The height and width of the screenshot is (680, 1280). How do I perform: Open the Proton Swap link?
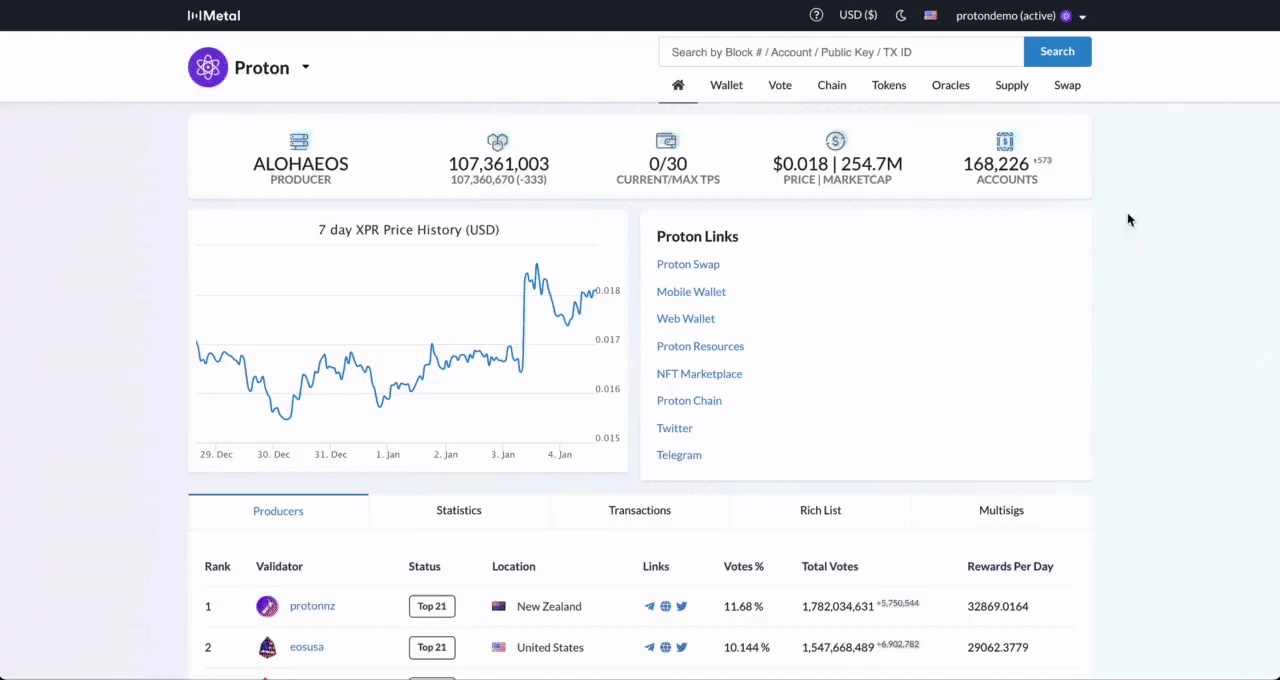coord(688,264)
